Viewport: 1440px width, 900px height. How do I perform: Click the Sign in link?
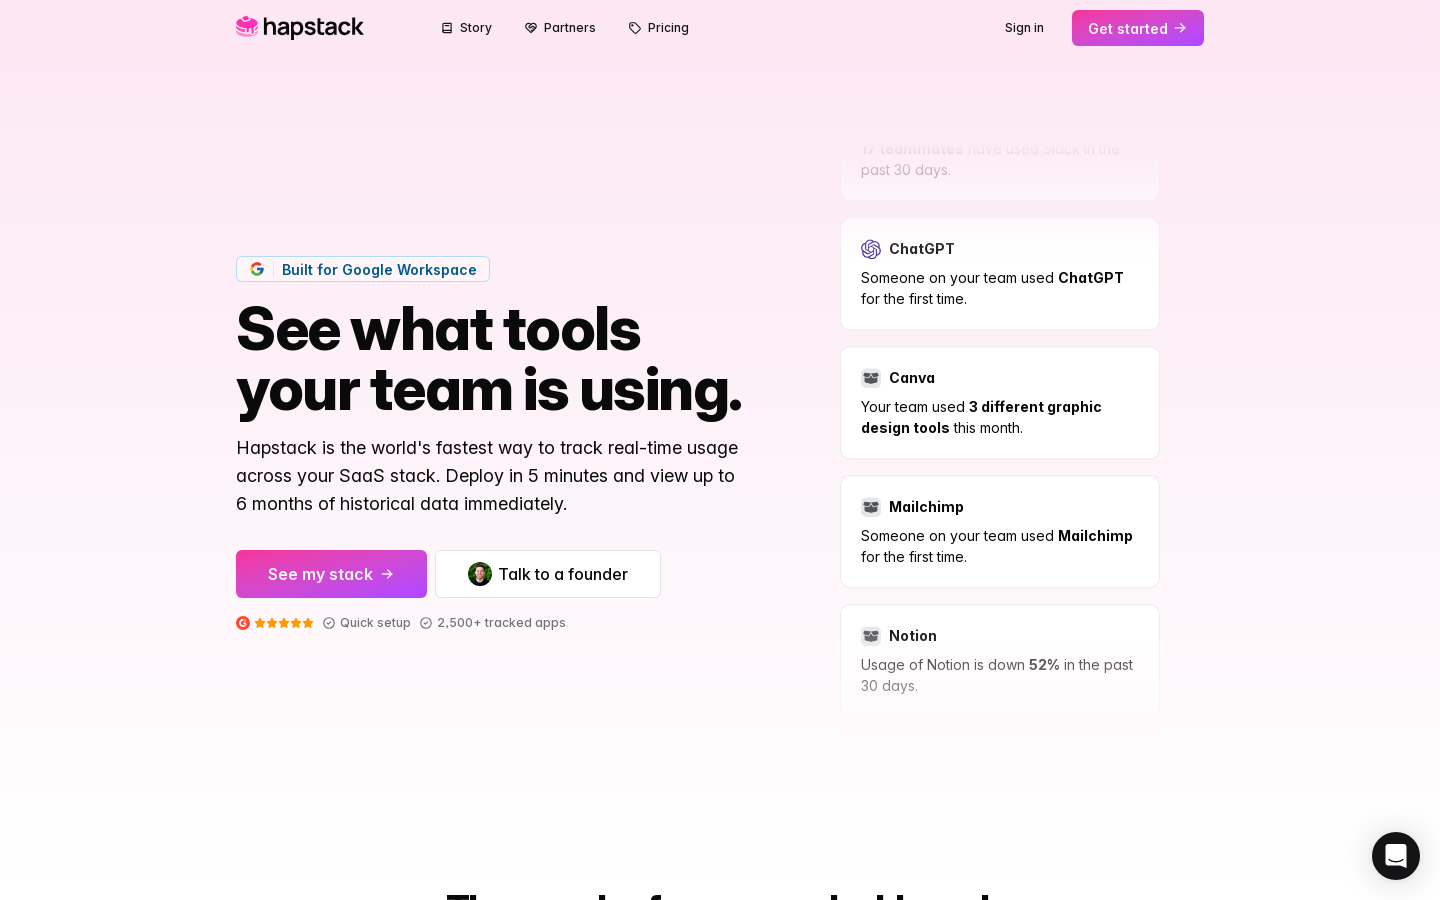[x=1024, y=28]
